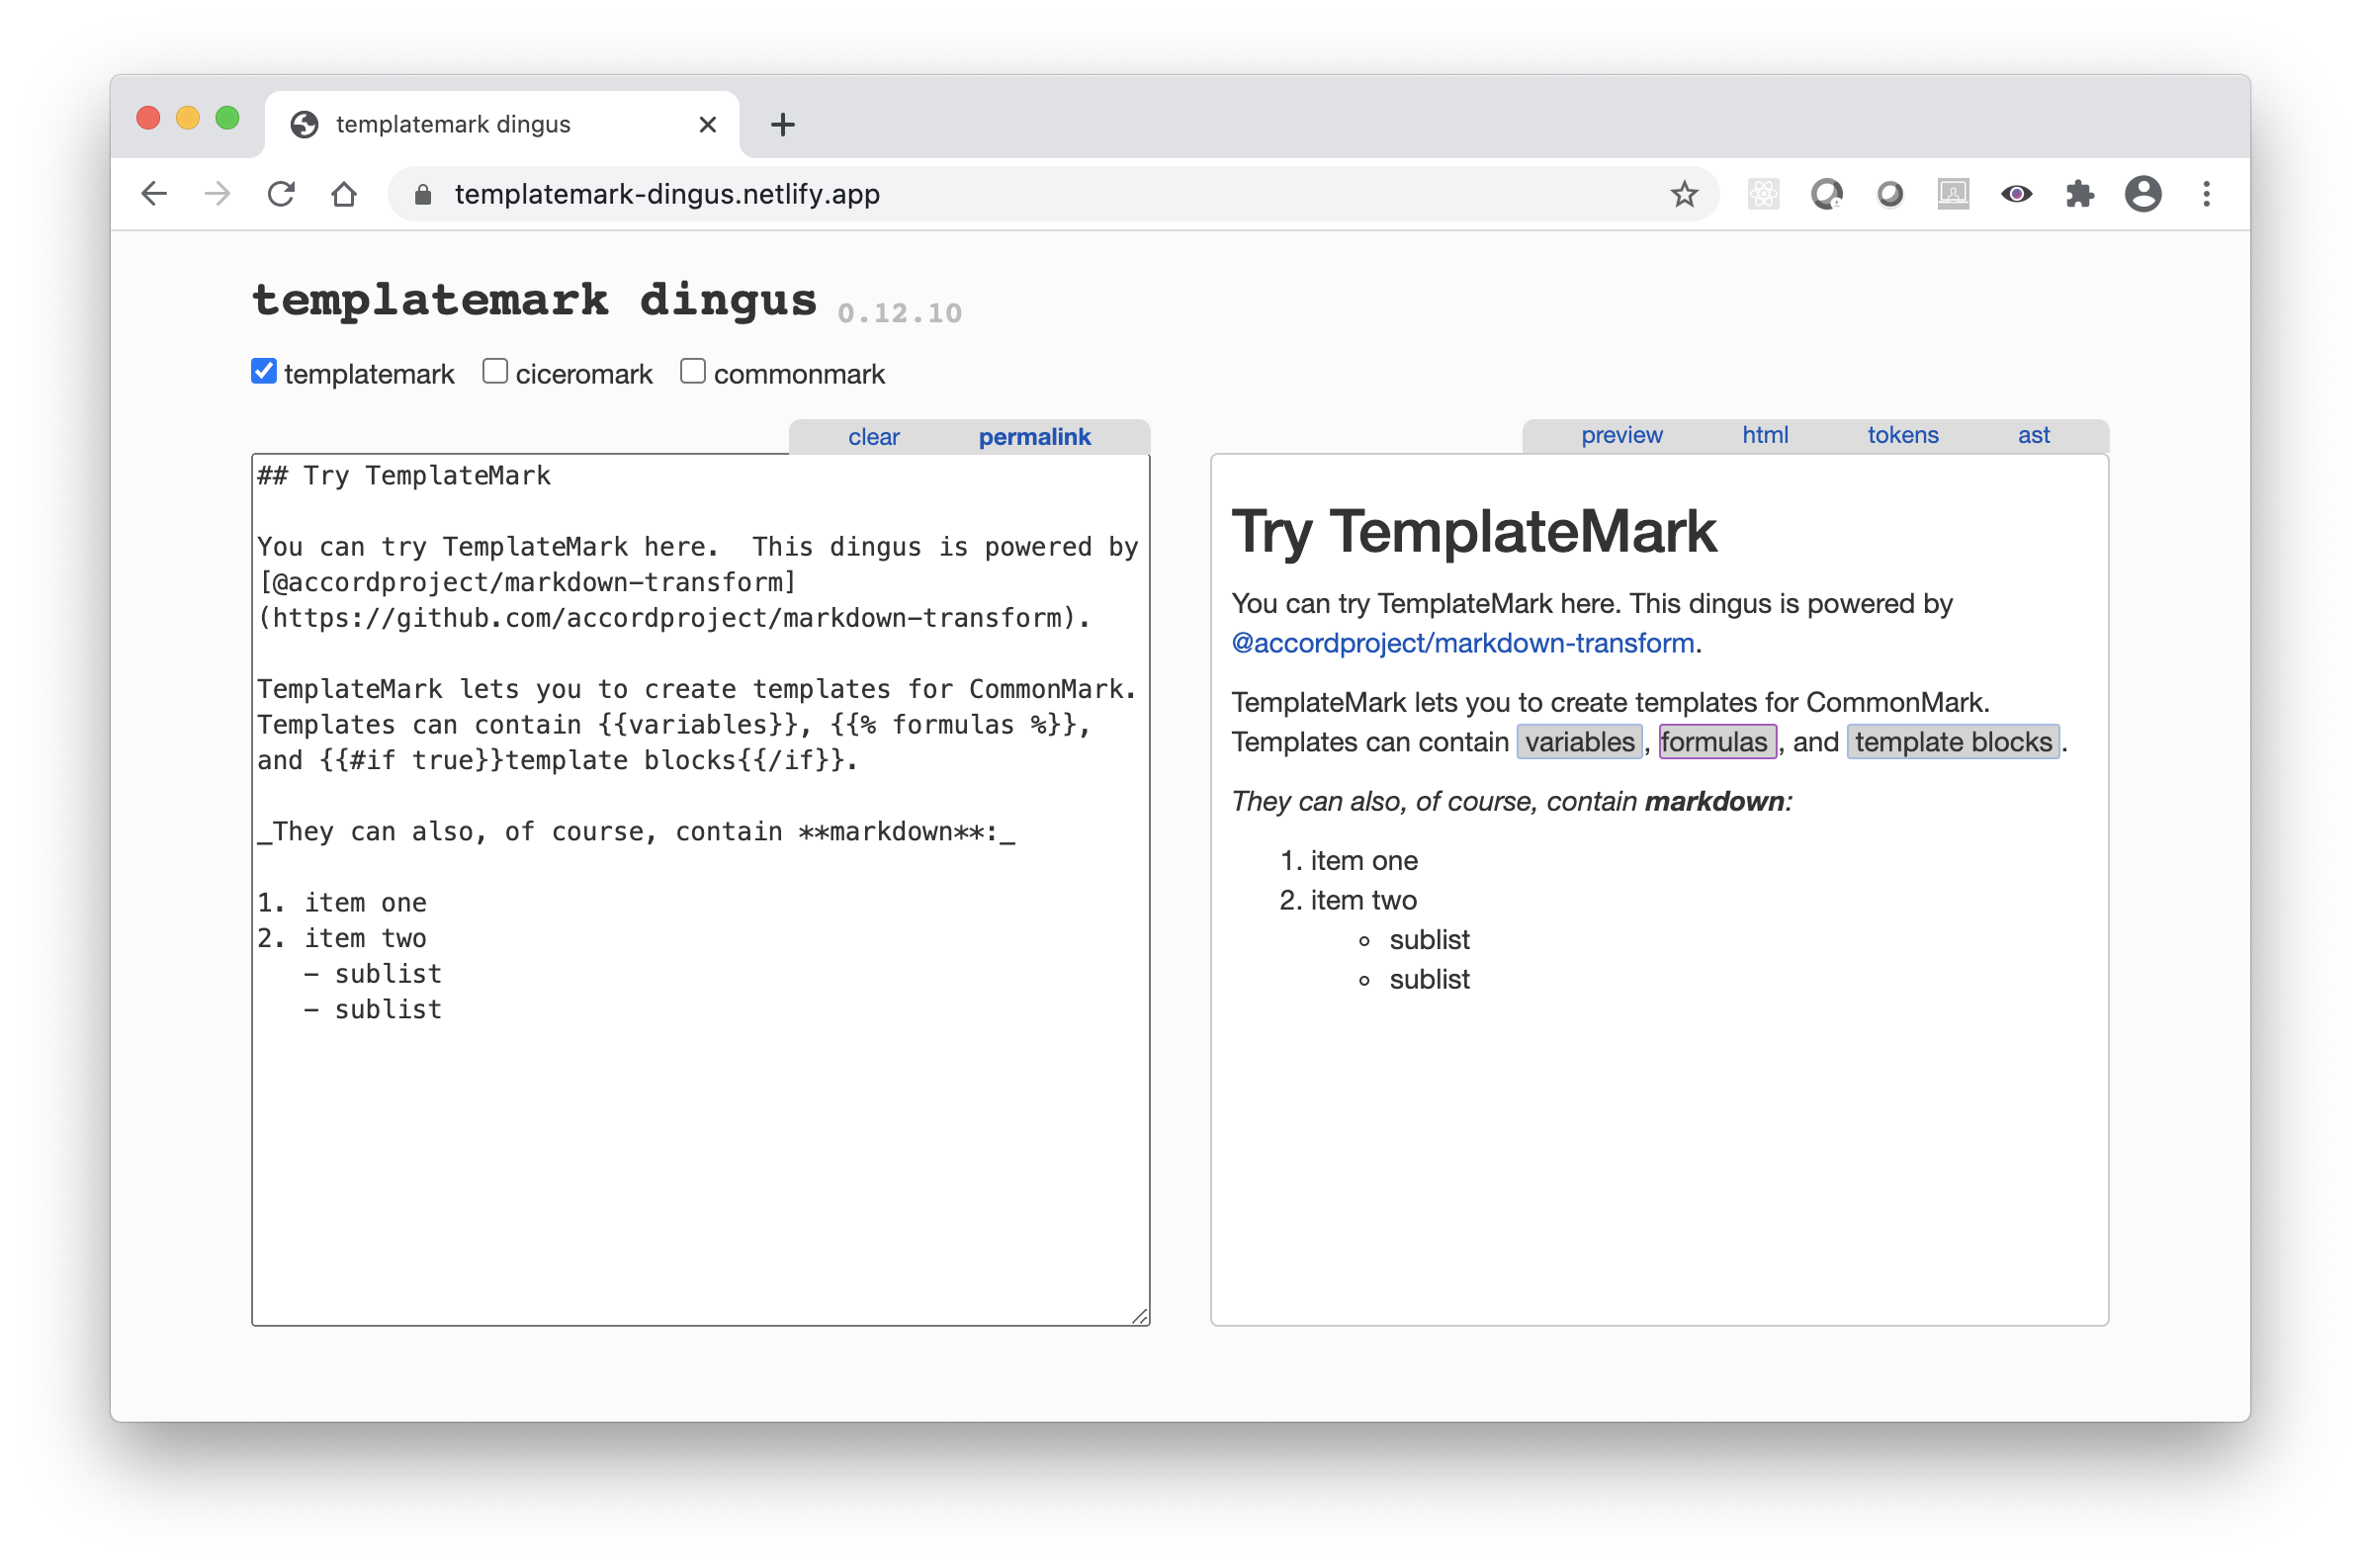Click the highlighted 'variables' element in preview

tap(1579, 742)
